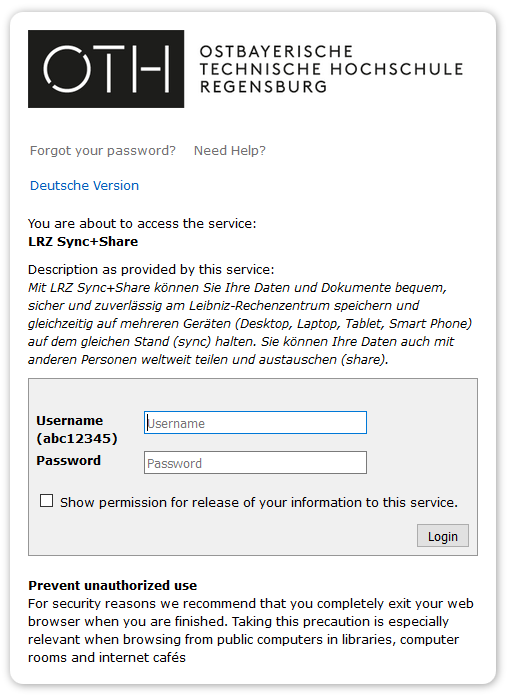Click the show permission for release label

pos(259,502)
